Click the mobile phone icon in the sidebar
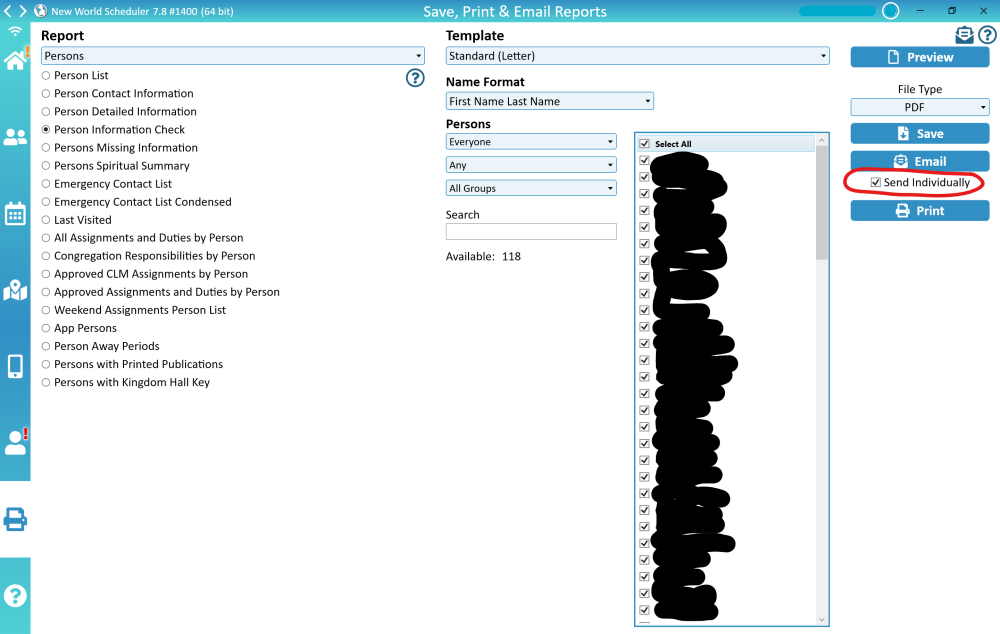 (x=15, y=366)
